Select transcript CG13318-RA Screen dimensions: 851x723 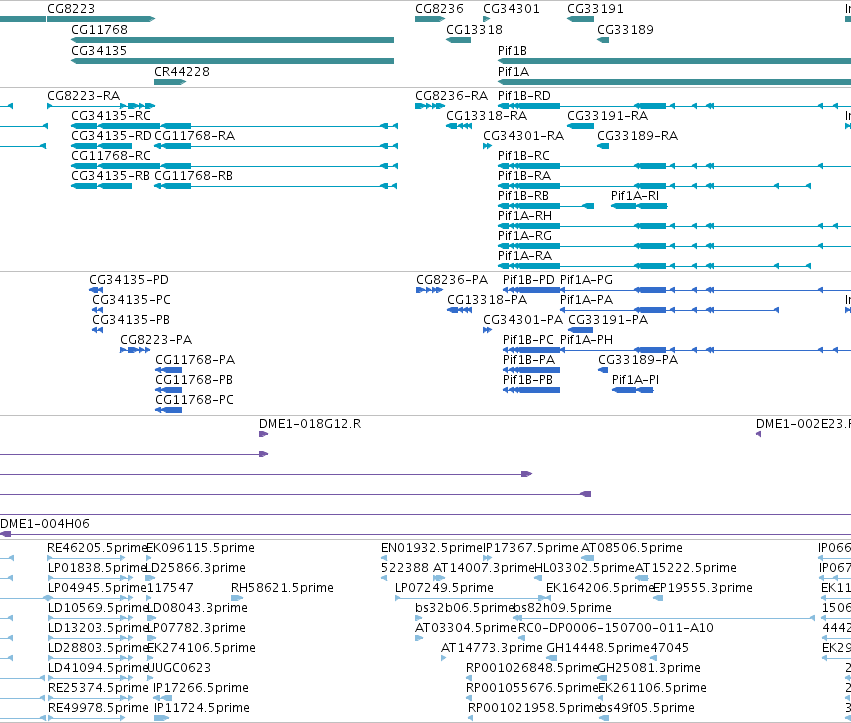pyautogui.click(x=486, y=116)
